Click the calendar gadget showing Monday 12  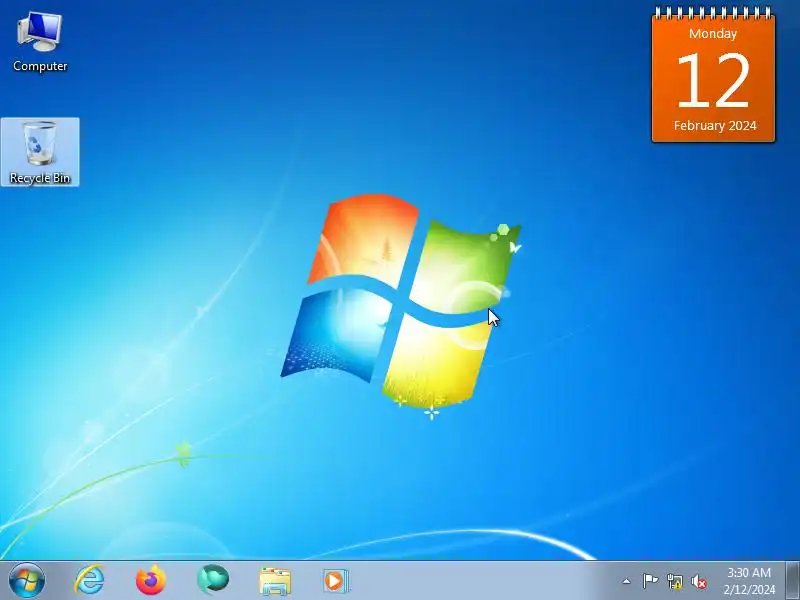coord(713,75)
